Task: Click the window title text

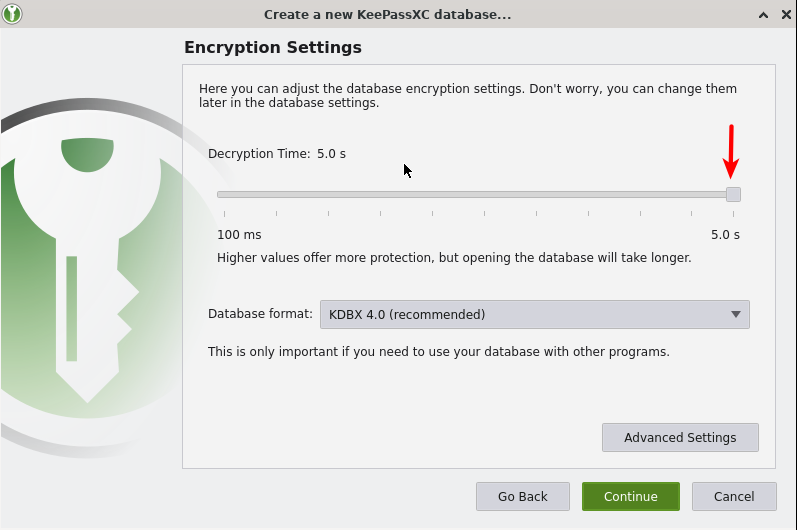Action: tap(387, 15)
